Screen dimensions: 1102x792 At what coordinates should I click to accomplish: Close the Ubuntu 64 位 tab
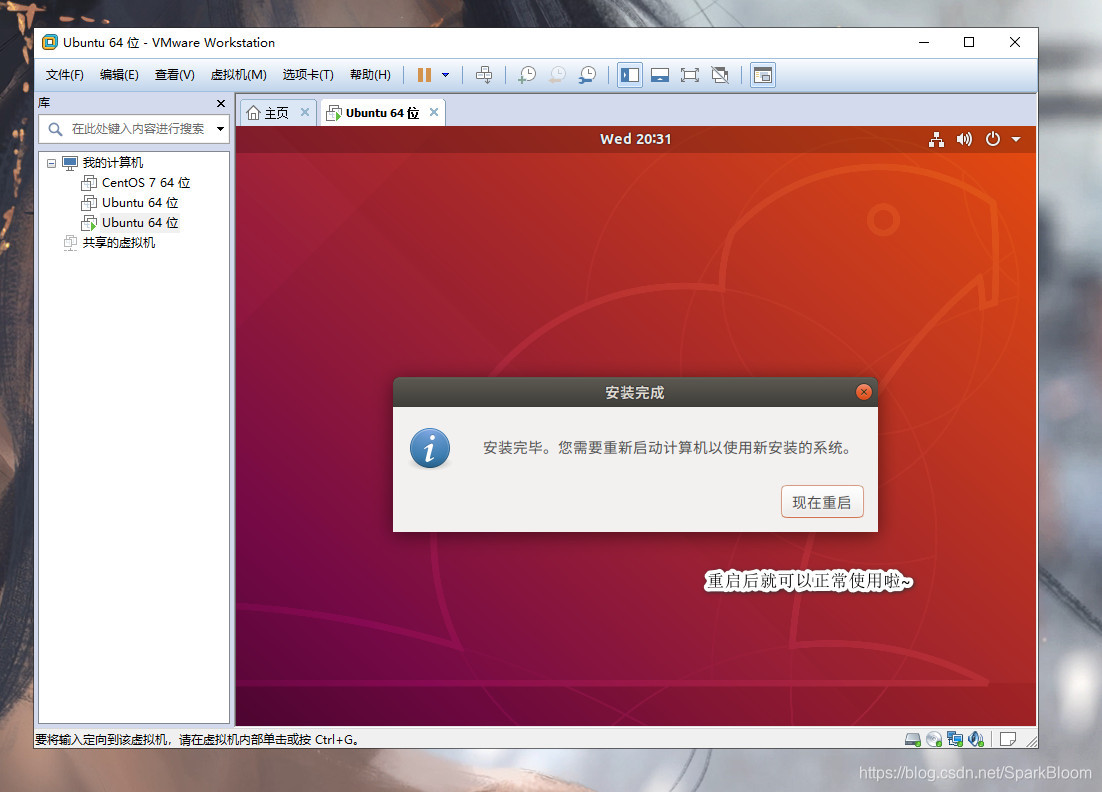click(434, 112)
